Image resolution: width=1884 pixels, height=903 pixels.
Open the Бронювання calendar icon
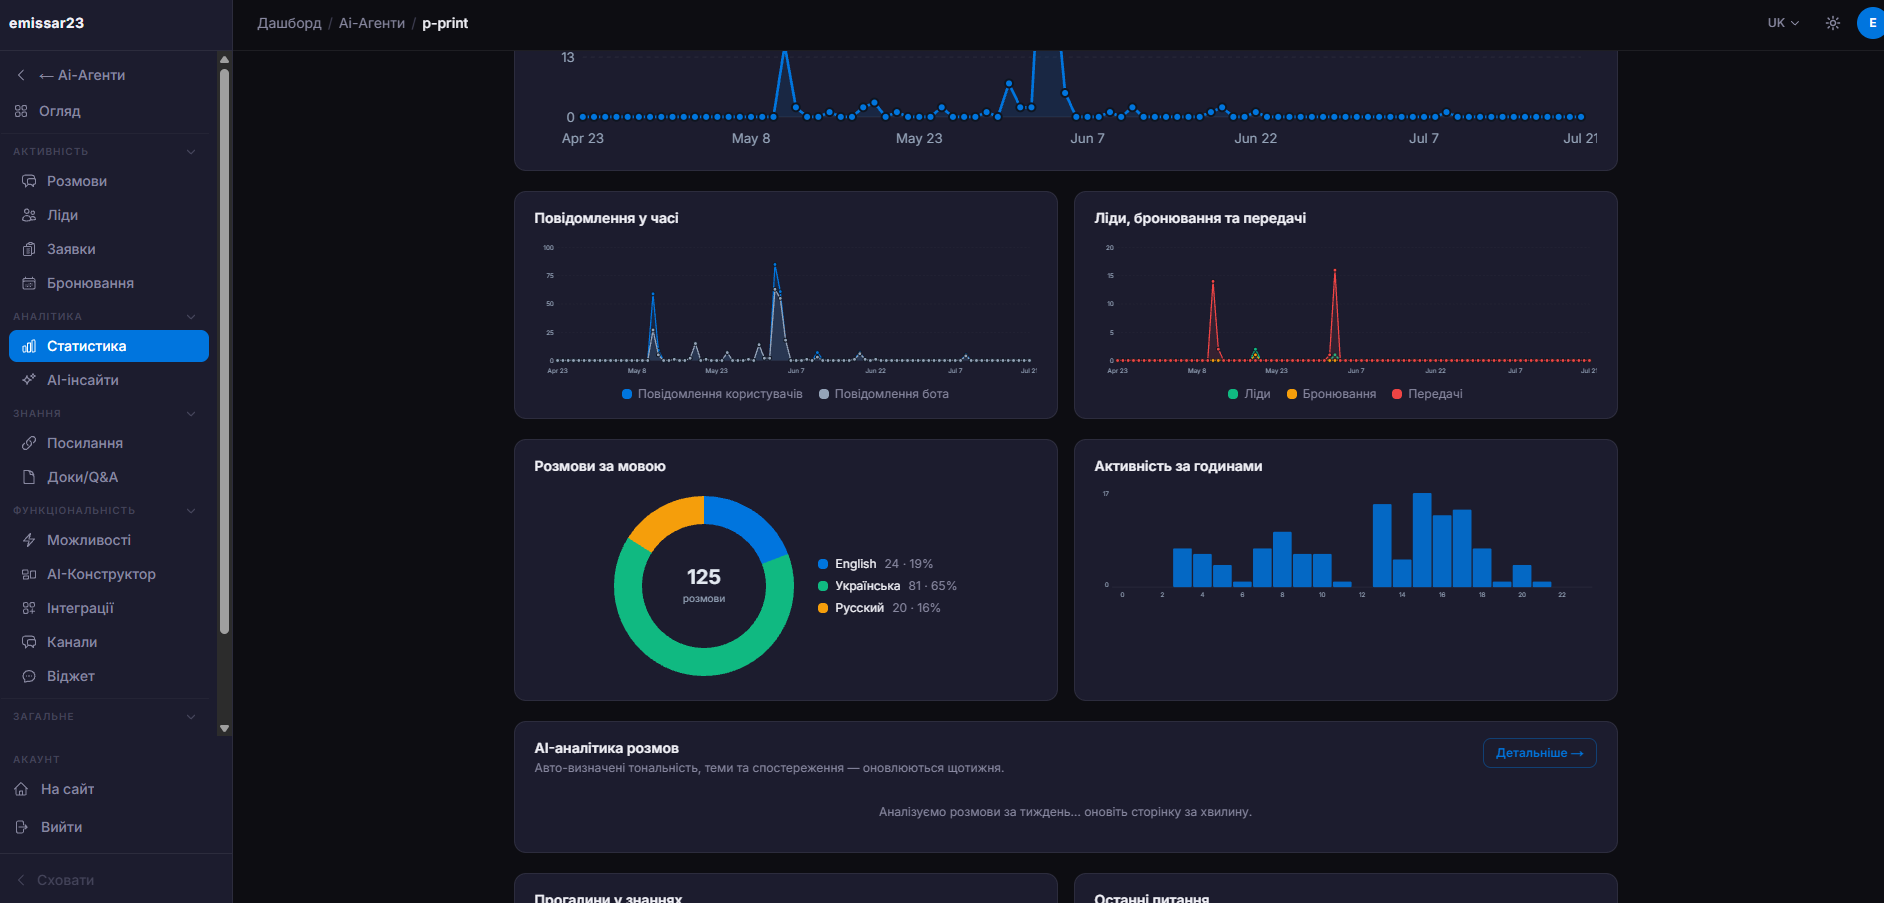click(29, 283)
